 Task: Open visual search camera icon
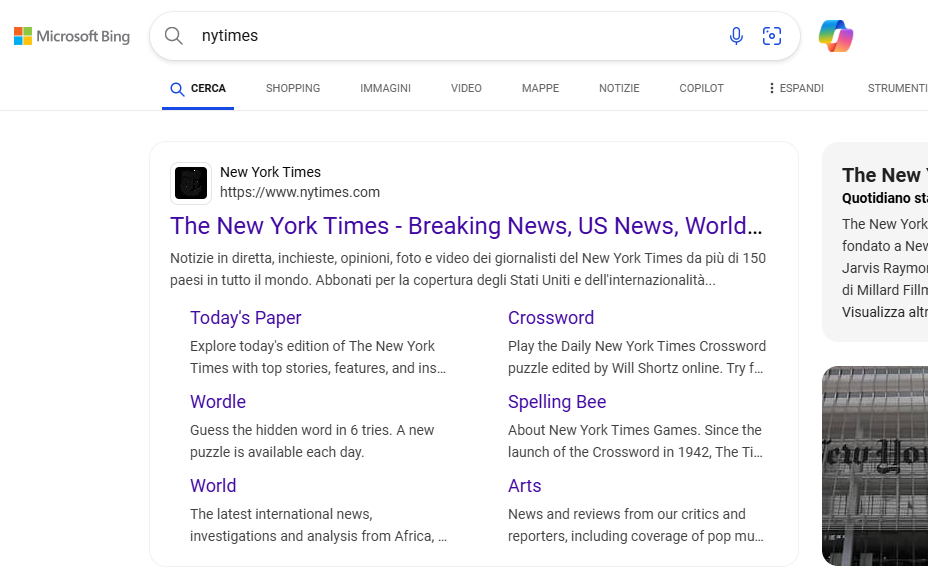click(772, 36)
